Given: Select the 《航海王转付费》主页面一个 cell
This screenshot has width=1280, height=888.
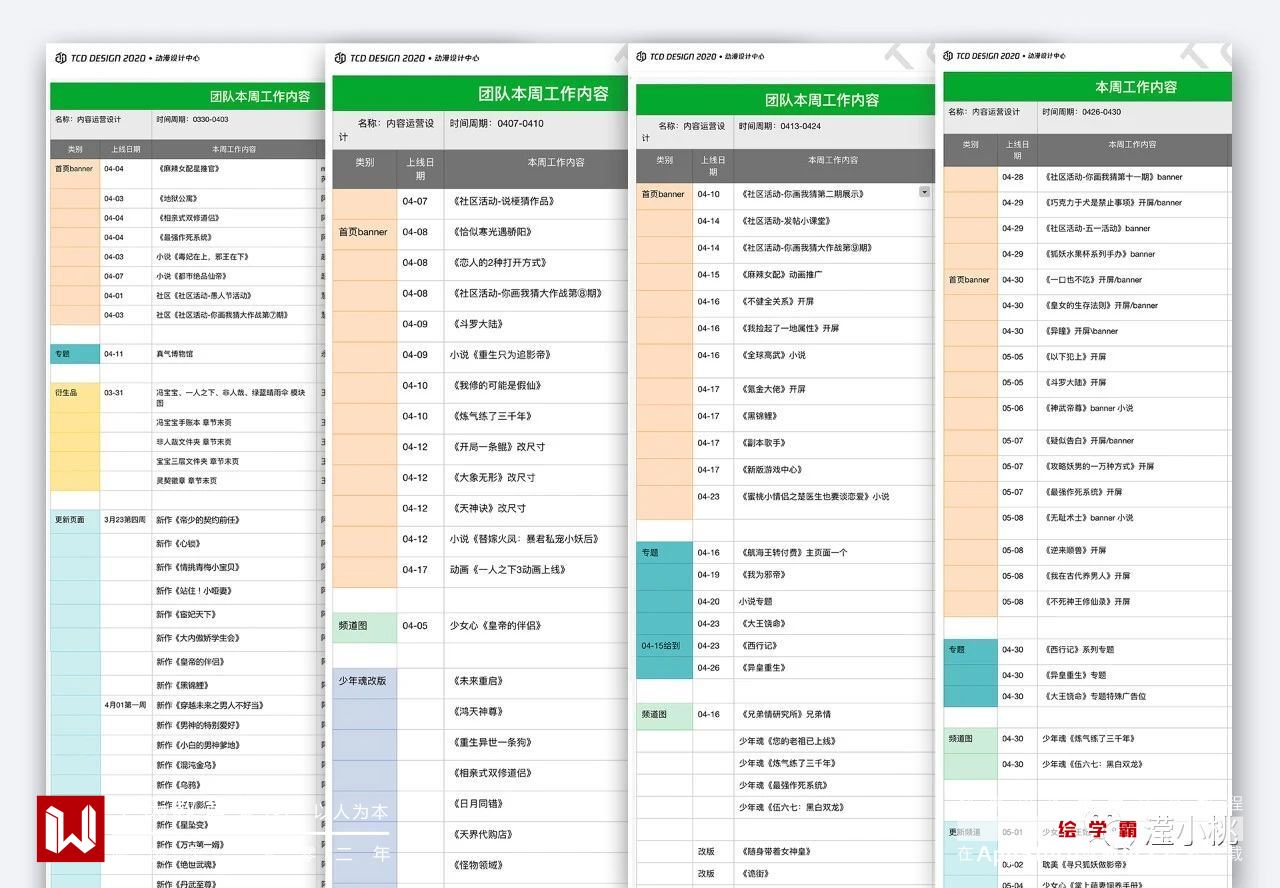Looking at the screenshot, I should [832, 553].
